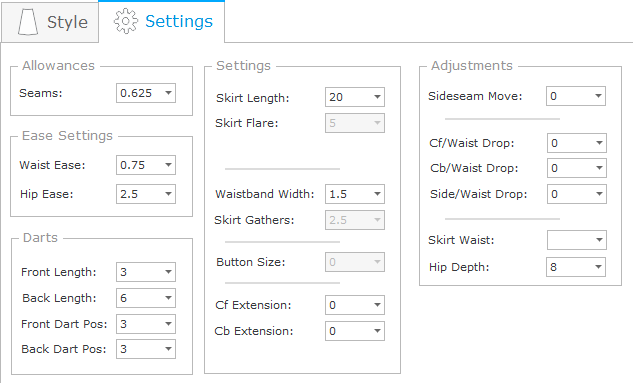The width and height of the screenshot is (633, 383).
Task: Click the gear icon on Settings tab
Action: pos(126,21)
